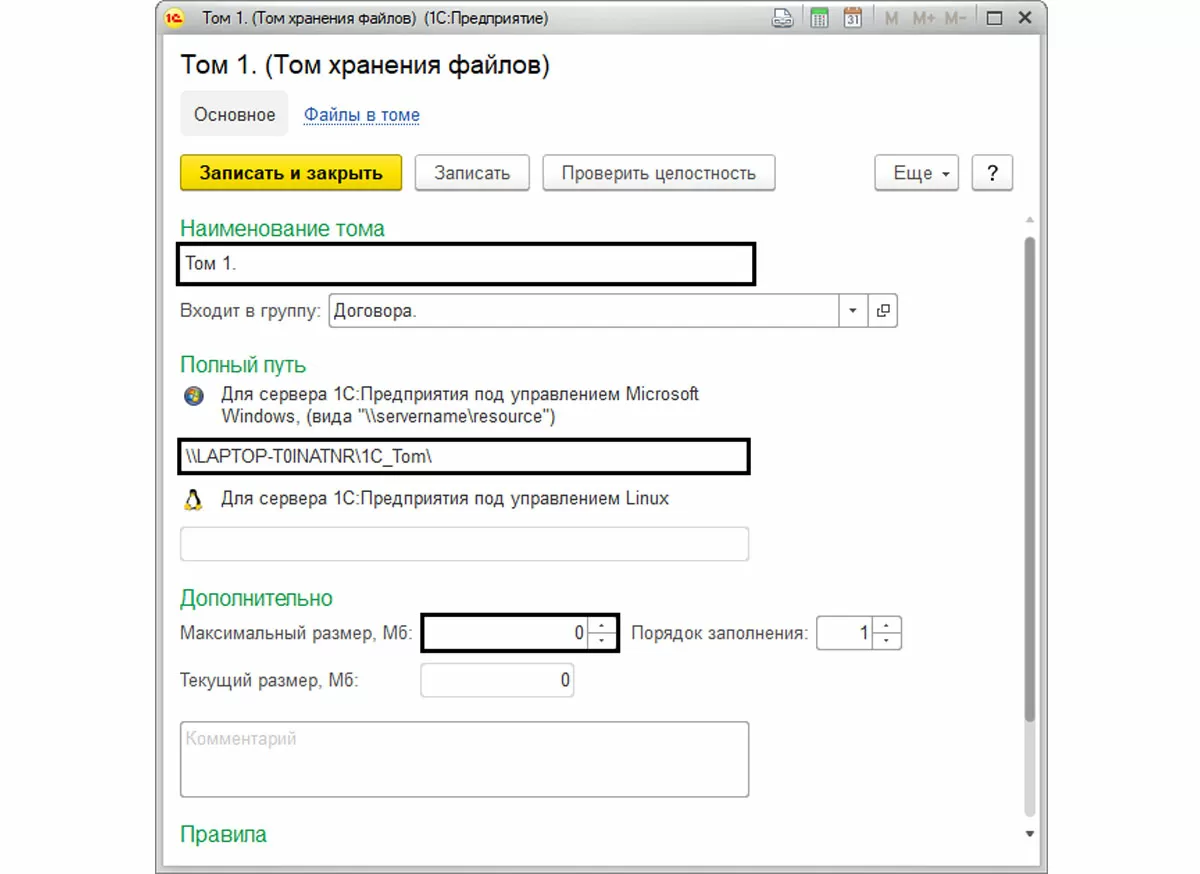Image resolution: width=1200 pixels, height=874 pixels.
Task: Decrease Максимальный размер with the down arrow
Action: [602, 640]
